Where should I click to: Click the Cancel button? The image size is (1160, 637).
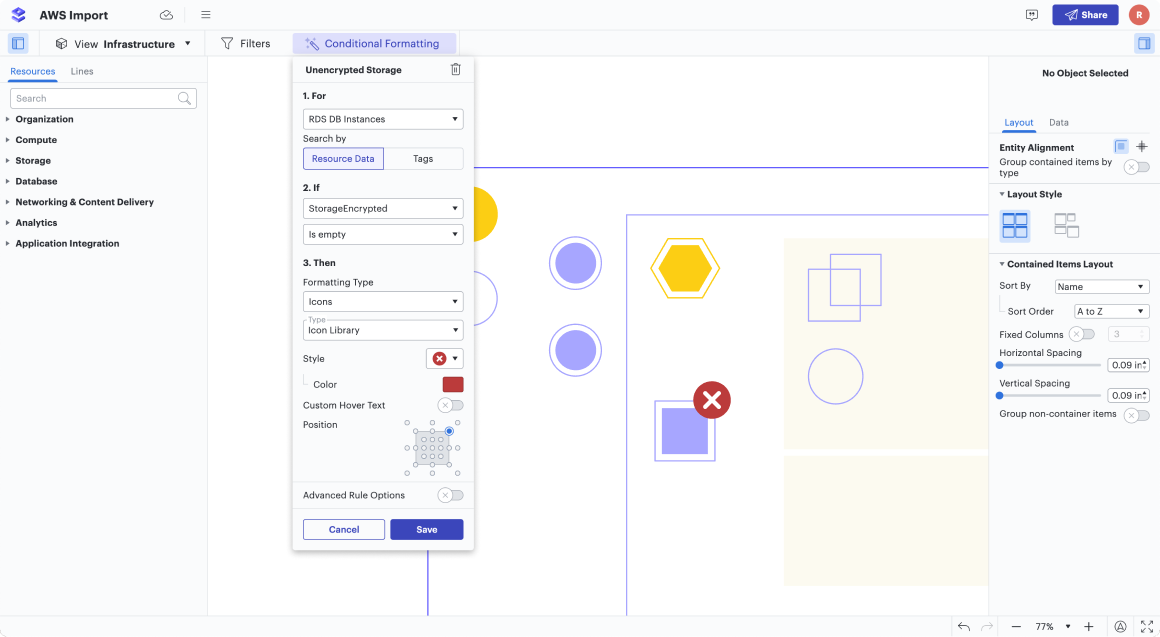pyautogui.click(x=344, y=530)
